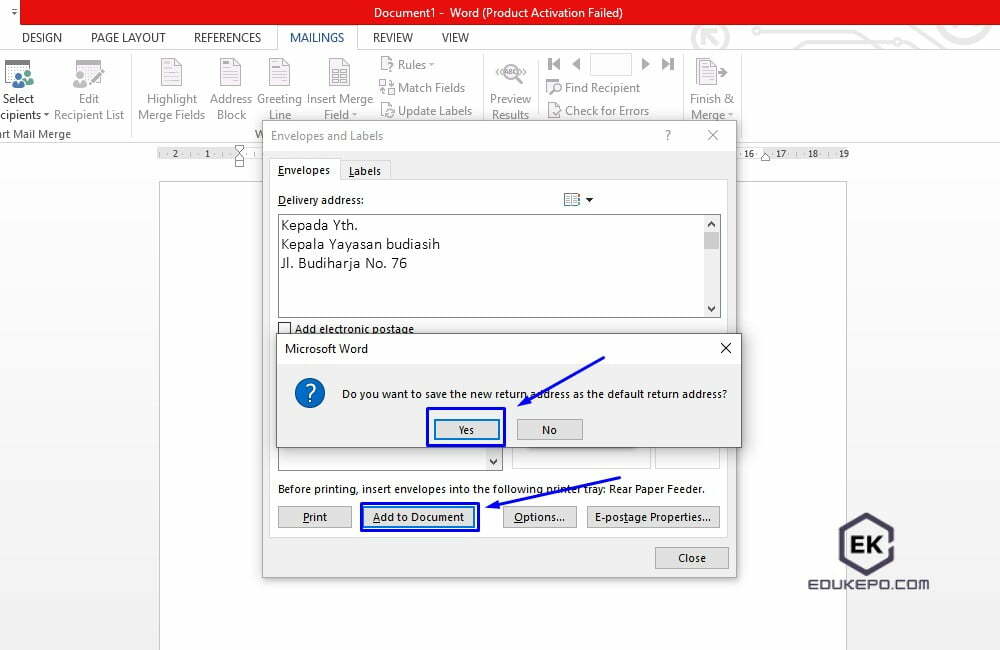Enable the Add electronic postage checkbox

pos(285,328)
